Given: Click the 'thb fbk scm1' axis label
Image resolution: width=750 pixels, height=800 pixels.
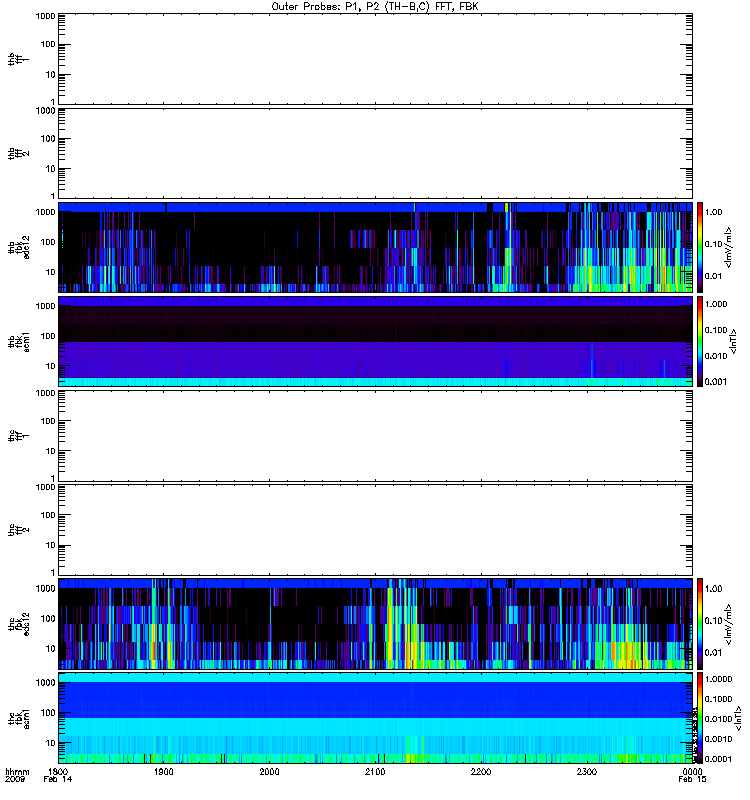Looking at the screenshot, I should [19, 341].
